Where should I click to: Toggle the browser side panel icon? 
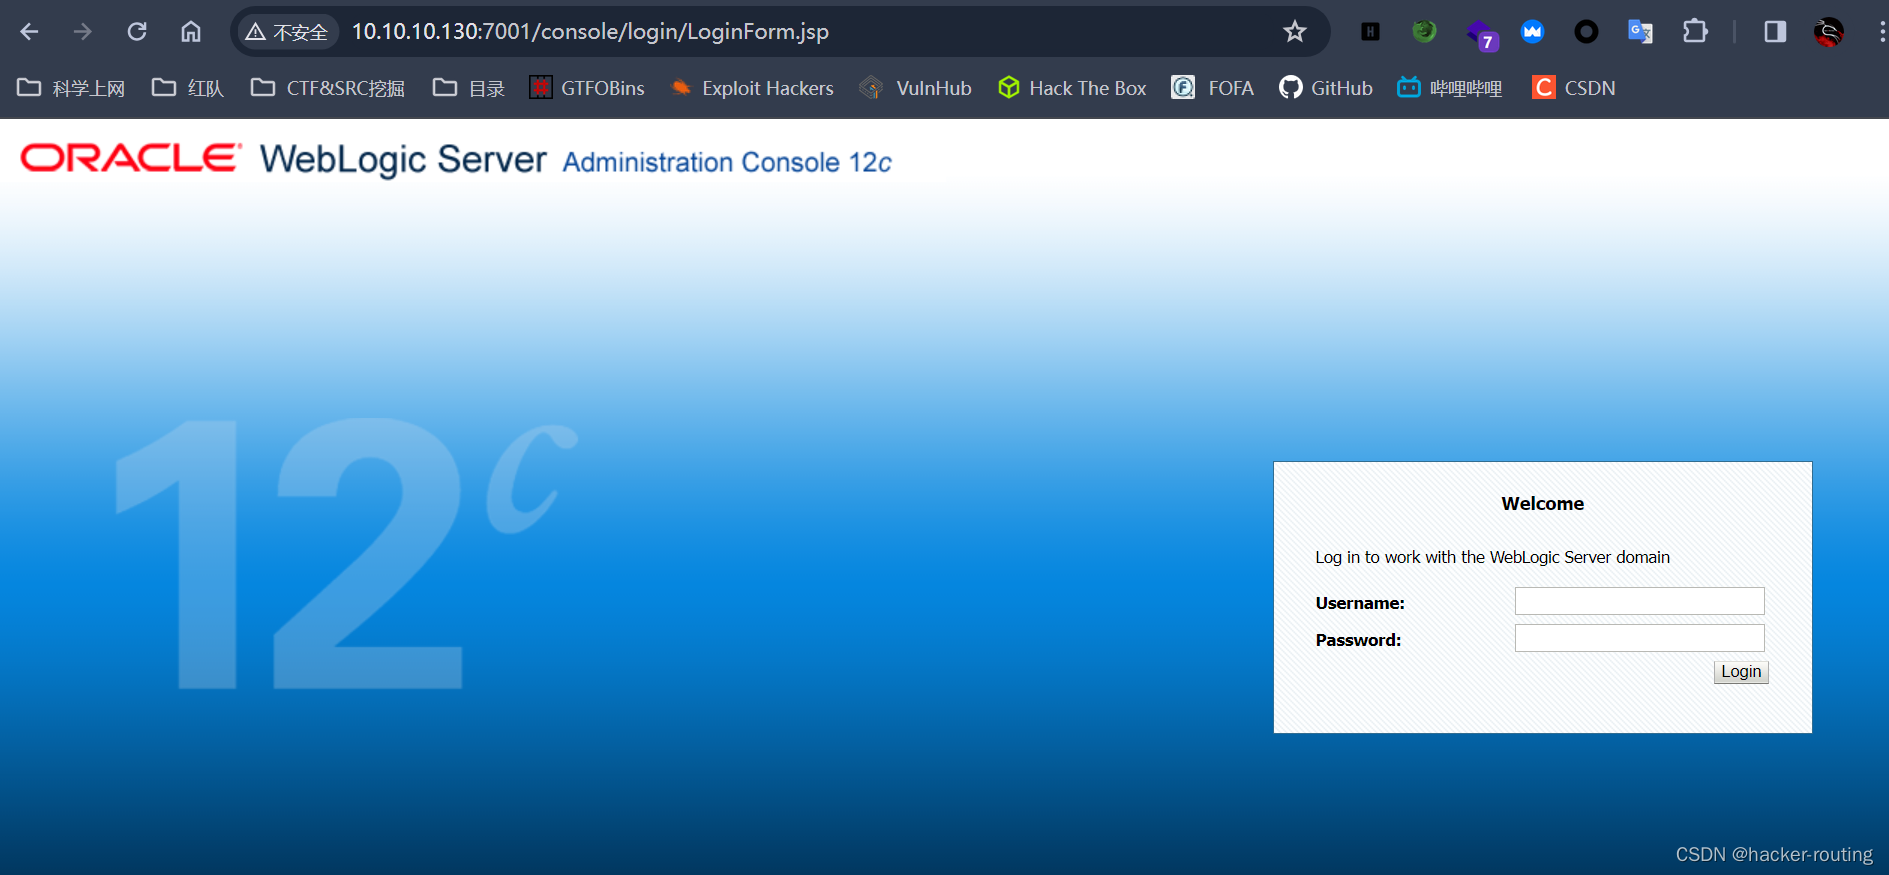click(x=1775, y=32)
